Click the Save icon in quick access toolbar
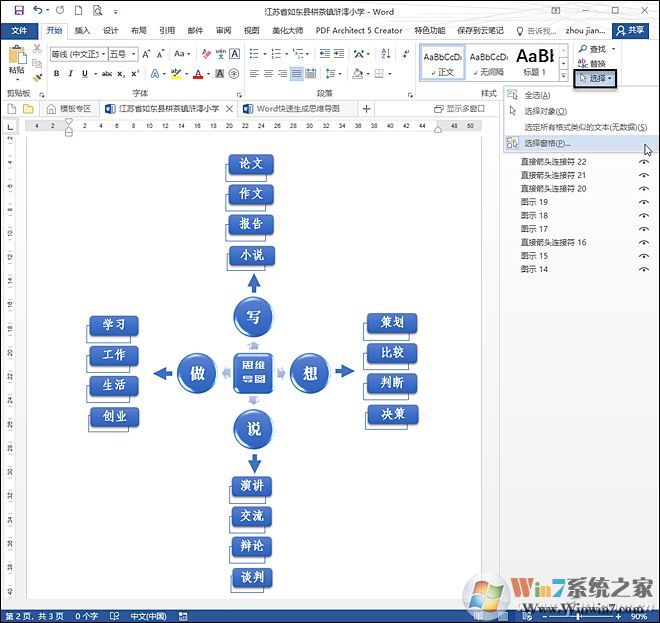Image resolution: width=660 pixels, height=623 pixels. tap(18, 10)
